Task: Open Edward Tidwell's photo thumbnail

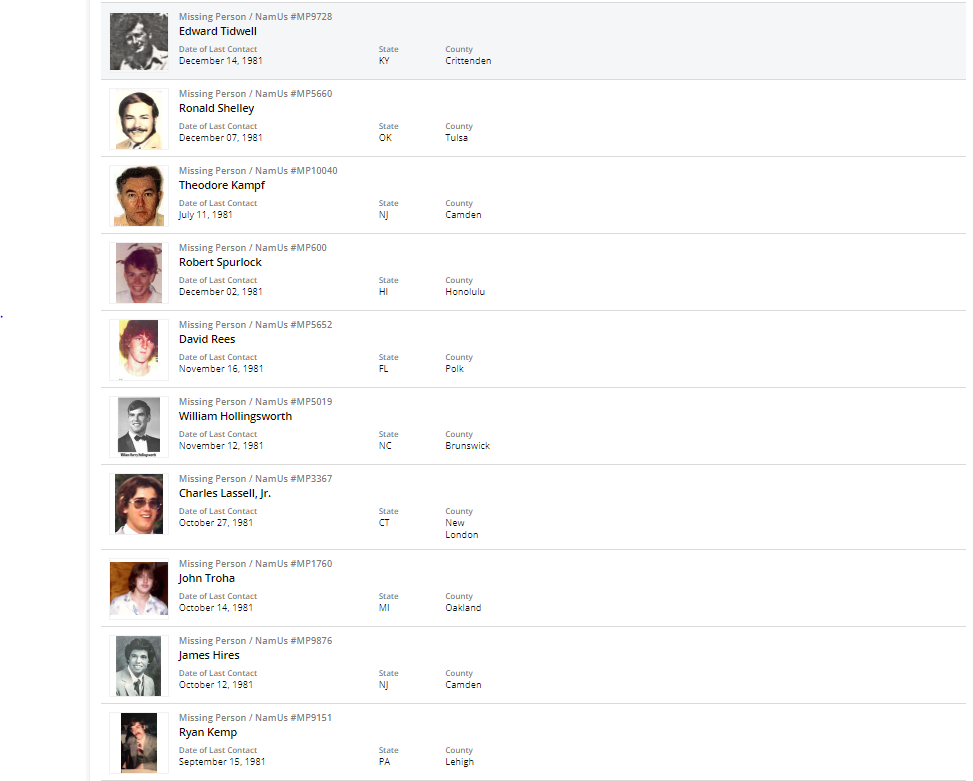Action: pos(138,41)
